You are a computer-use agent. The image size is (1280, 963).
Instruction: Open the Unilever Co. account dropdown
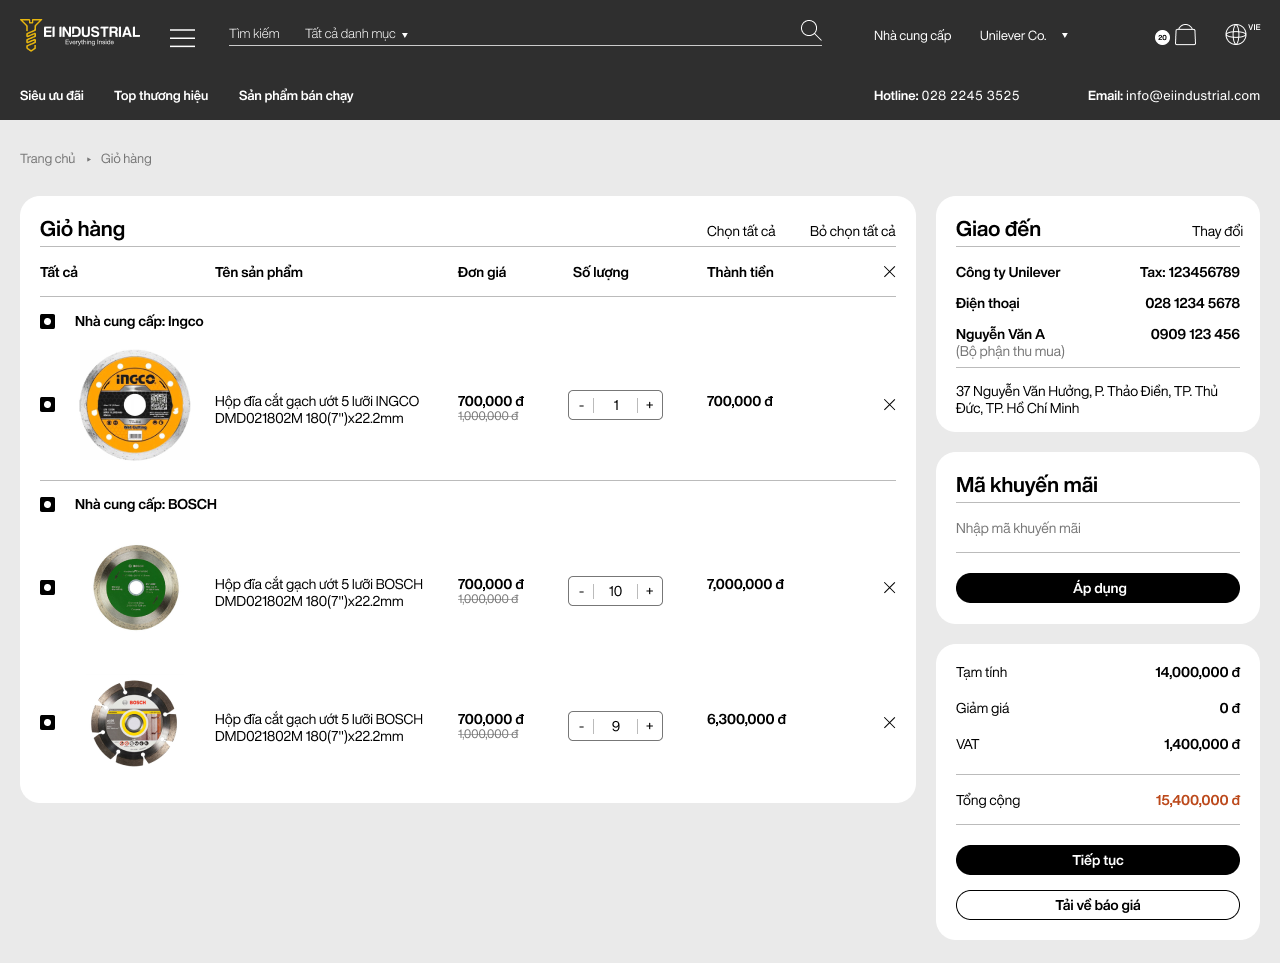point(1023,35)
